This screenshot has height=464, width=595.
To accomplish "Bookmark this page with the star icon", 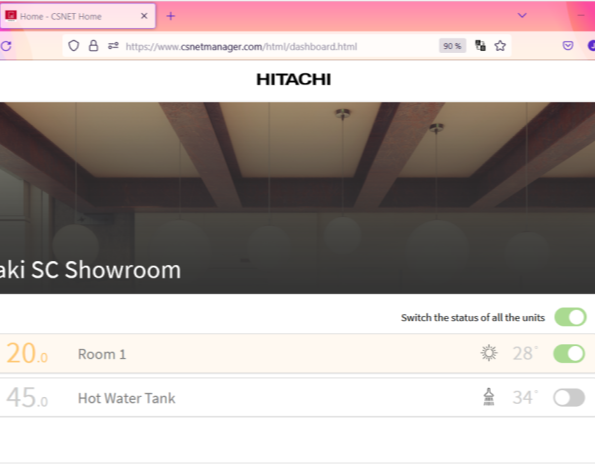I will coord(500,46).
